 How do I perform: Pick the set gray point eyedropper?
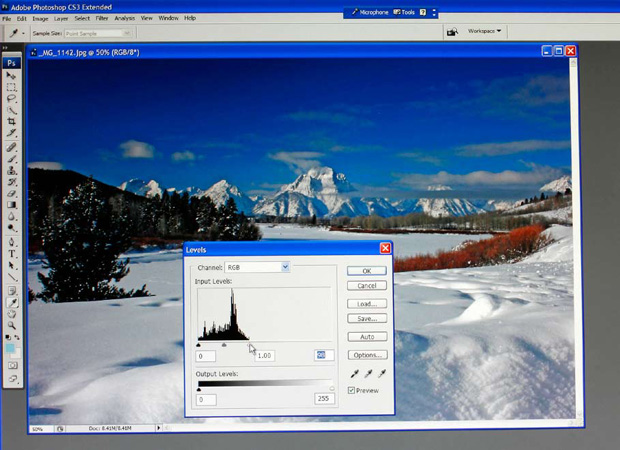(367, 374)
